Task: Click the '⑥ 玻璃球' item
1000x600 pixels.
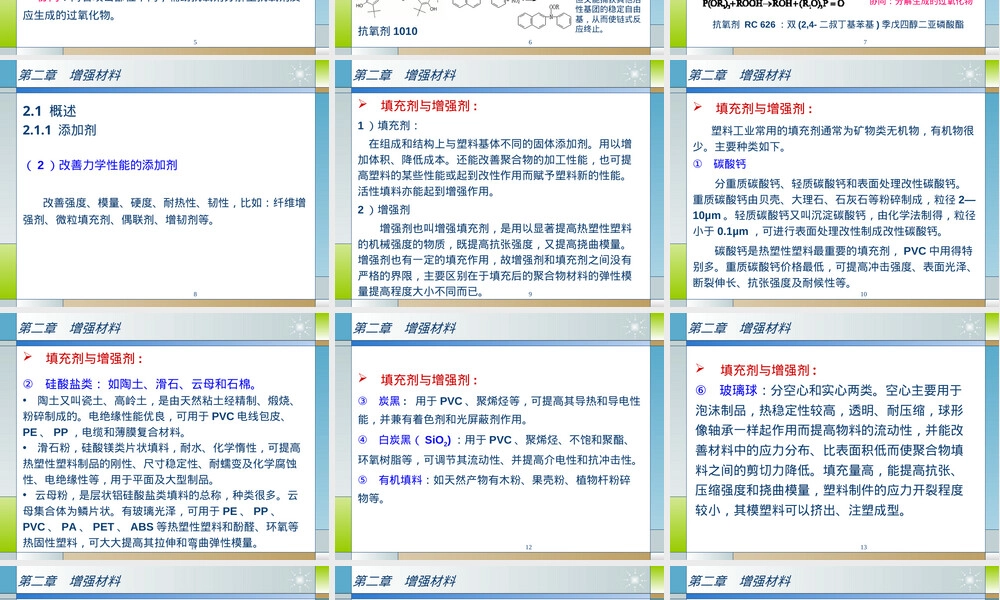Action: tap(726, 390)
